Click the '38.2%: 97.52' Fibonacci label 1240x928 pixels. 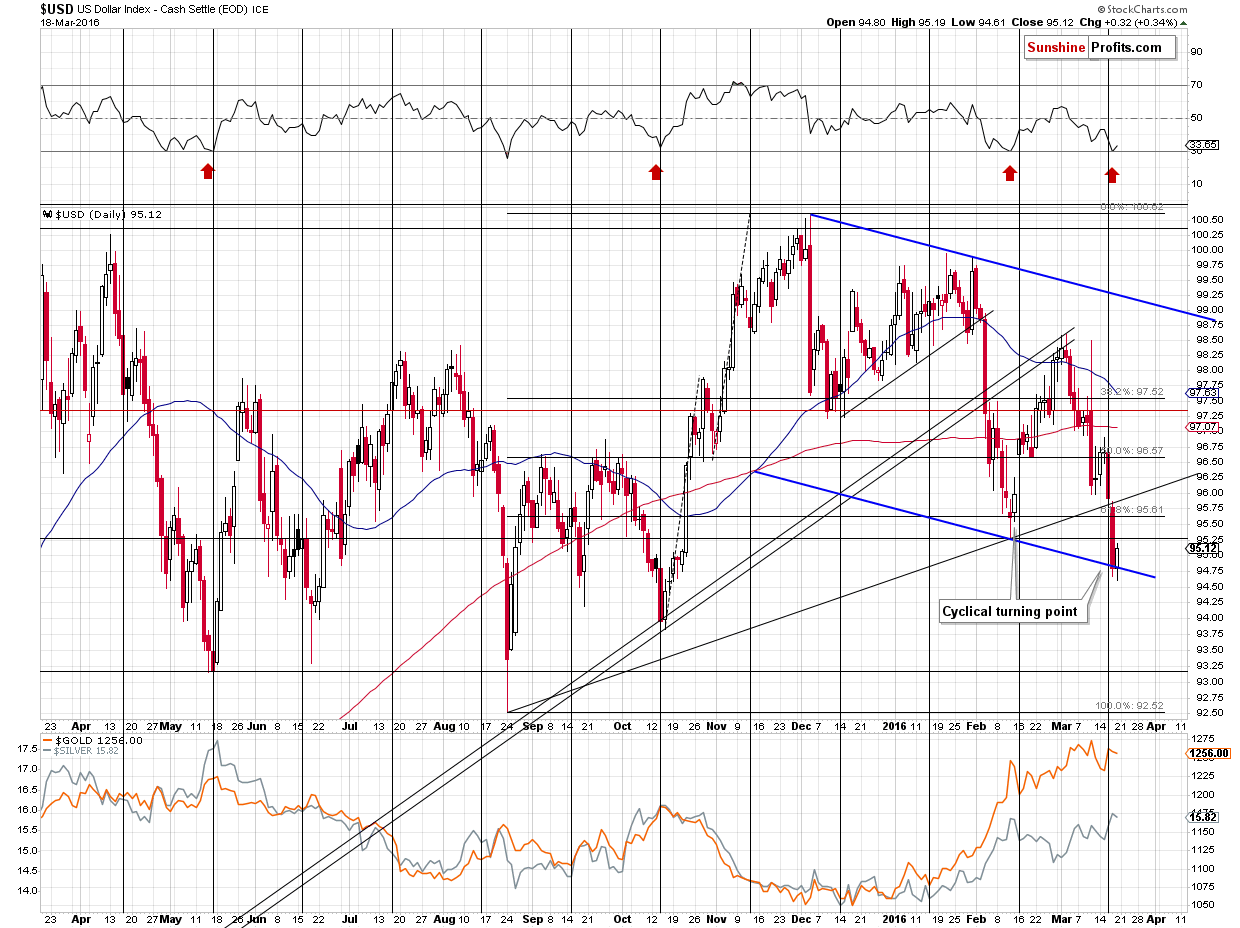click(x=1132, y=392)
